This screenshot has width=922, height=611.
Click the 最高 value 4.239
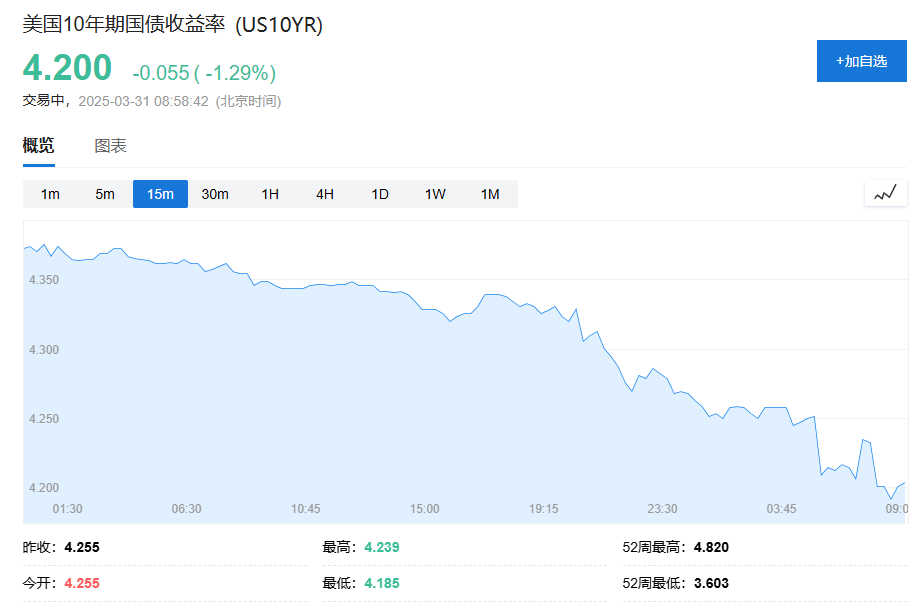(382, 547)
